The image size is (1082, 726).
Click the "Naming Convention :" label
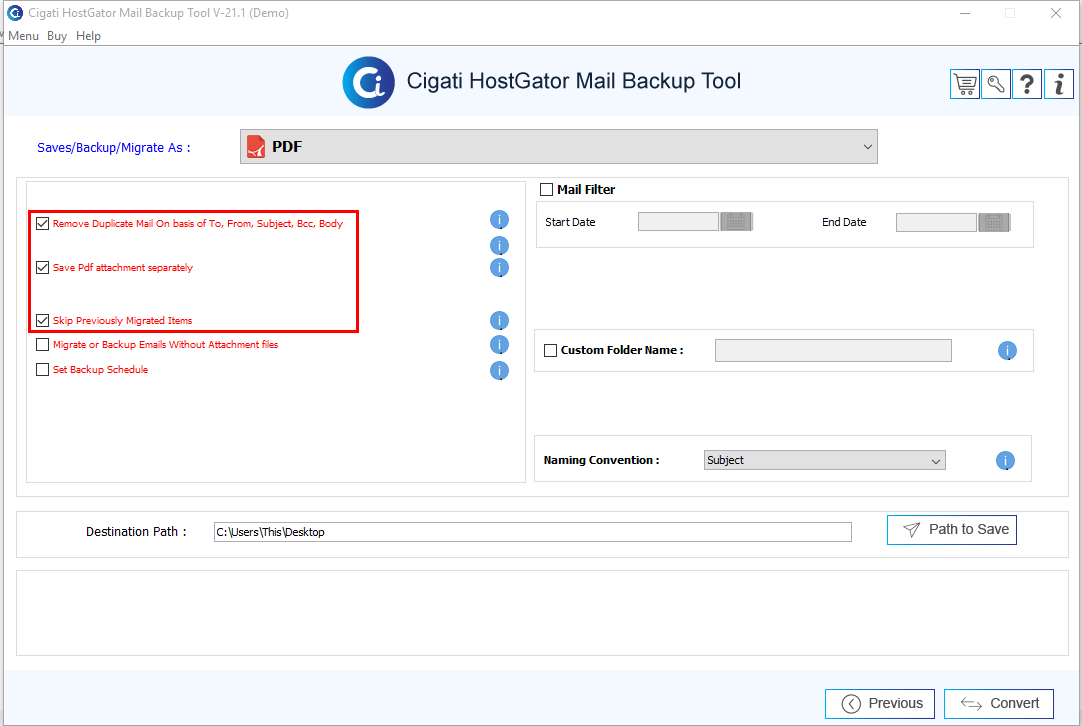602,460
